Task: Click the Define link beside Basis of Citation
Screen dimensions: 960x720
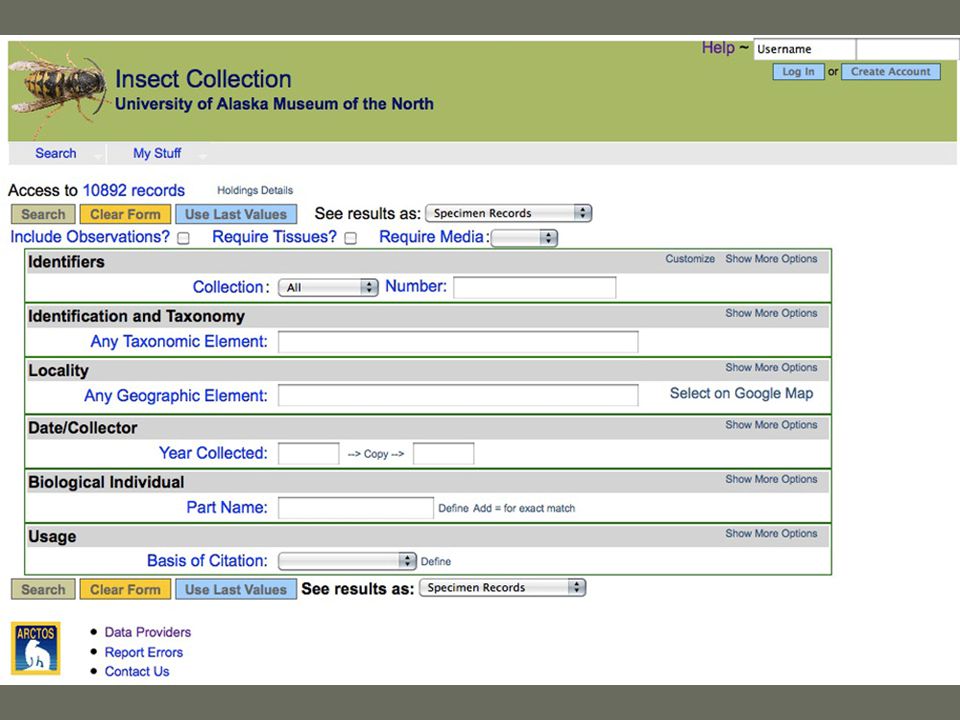Action: (x=436, y=561)
